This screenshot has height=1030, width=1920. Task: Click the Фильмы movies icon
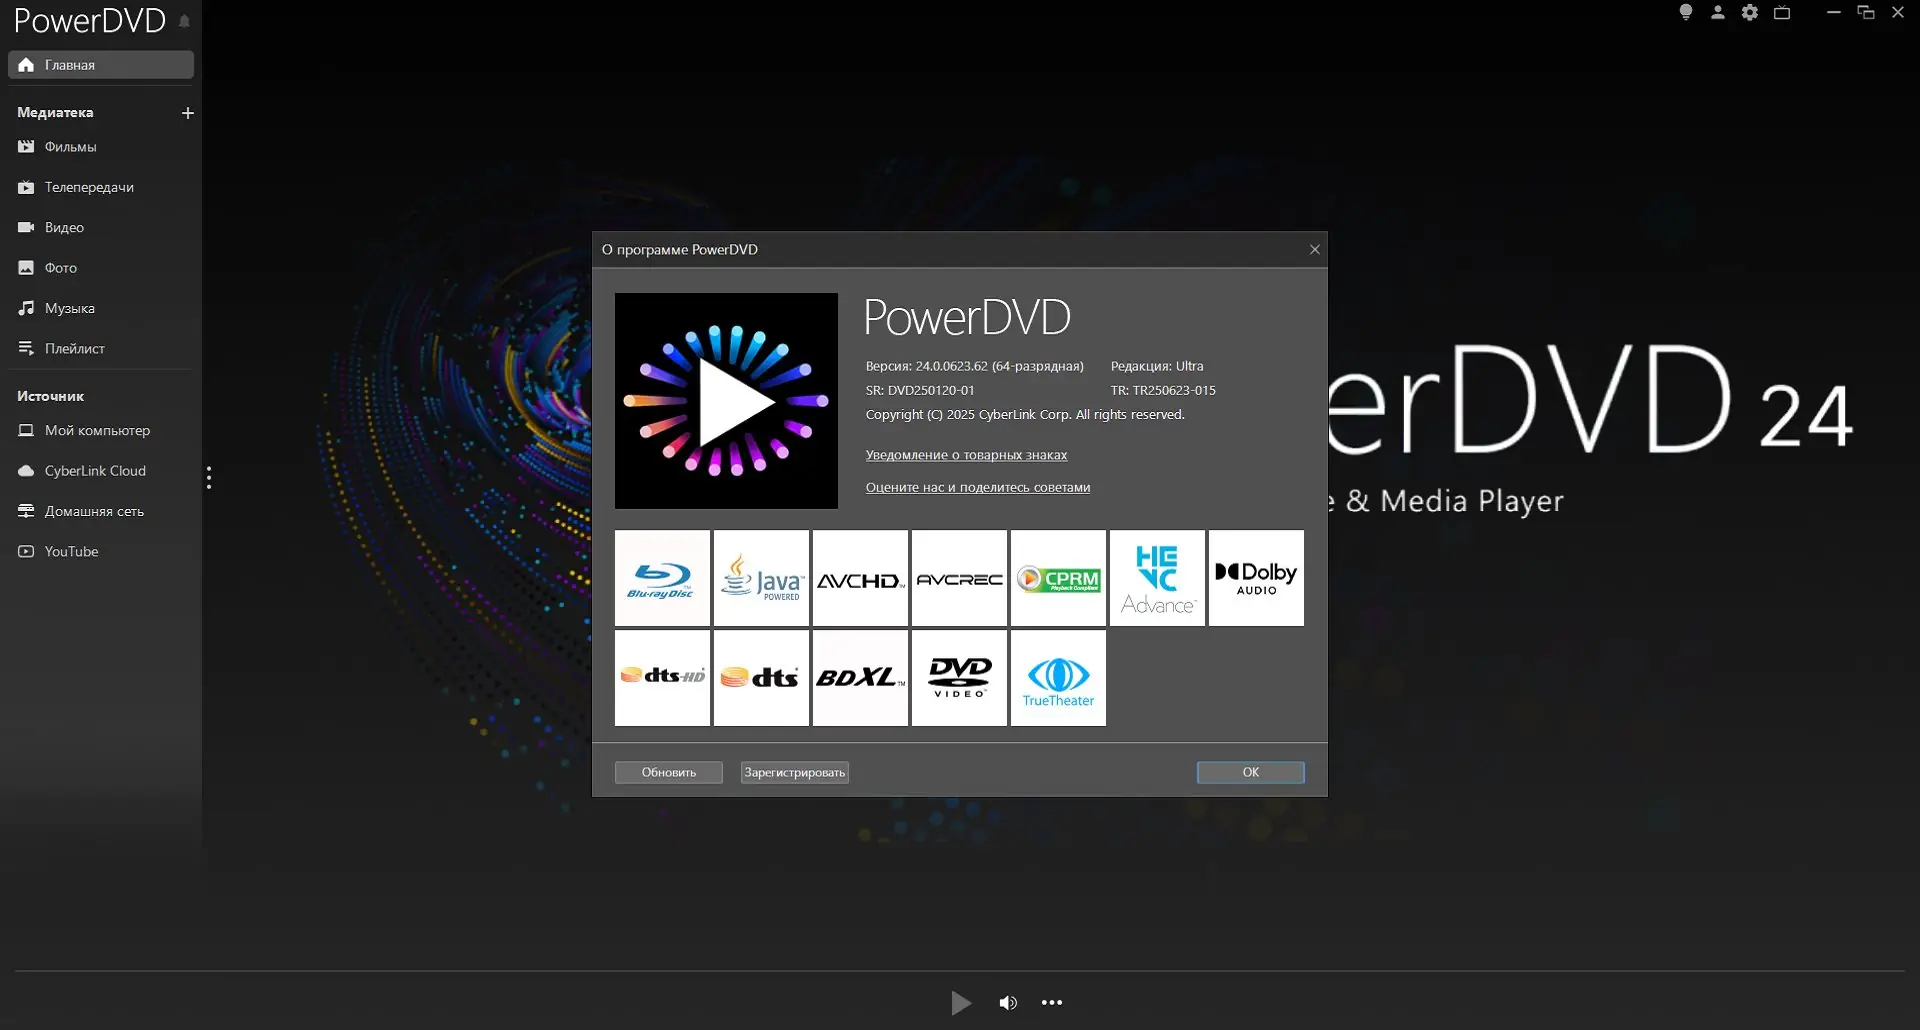26,147
